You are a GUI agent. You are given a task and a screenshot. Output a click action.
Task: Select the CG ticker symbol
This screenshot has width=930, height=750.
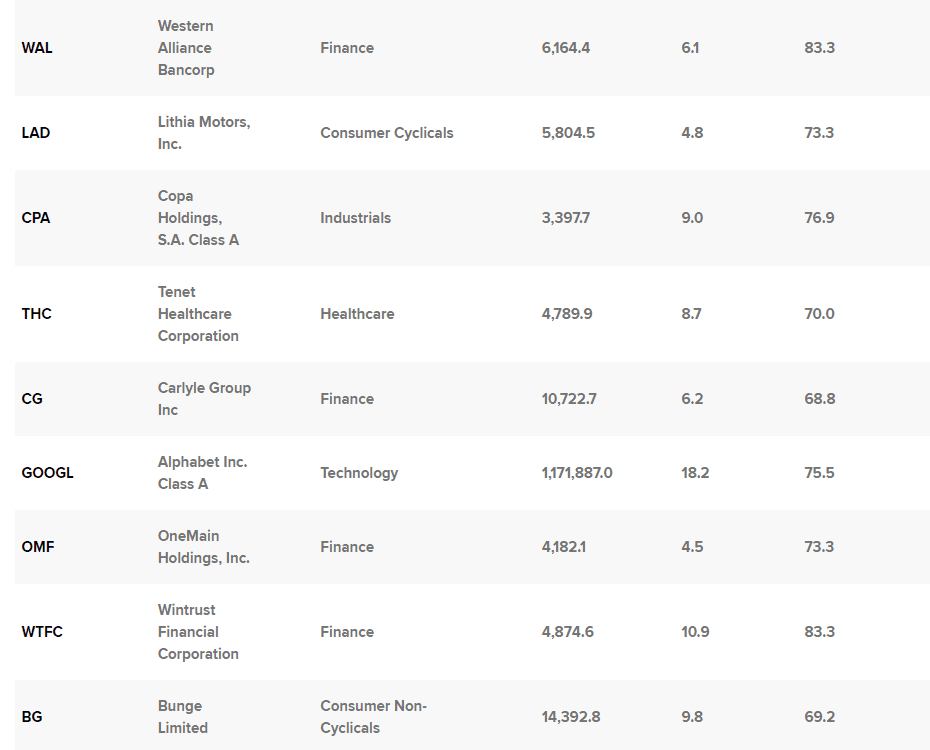32,399
